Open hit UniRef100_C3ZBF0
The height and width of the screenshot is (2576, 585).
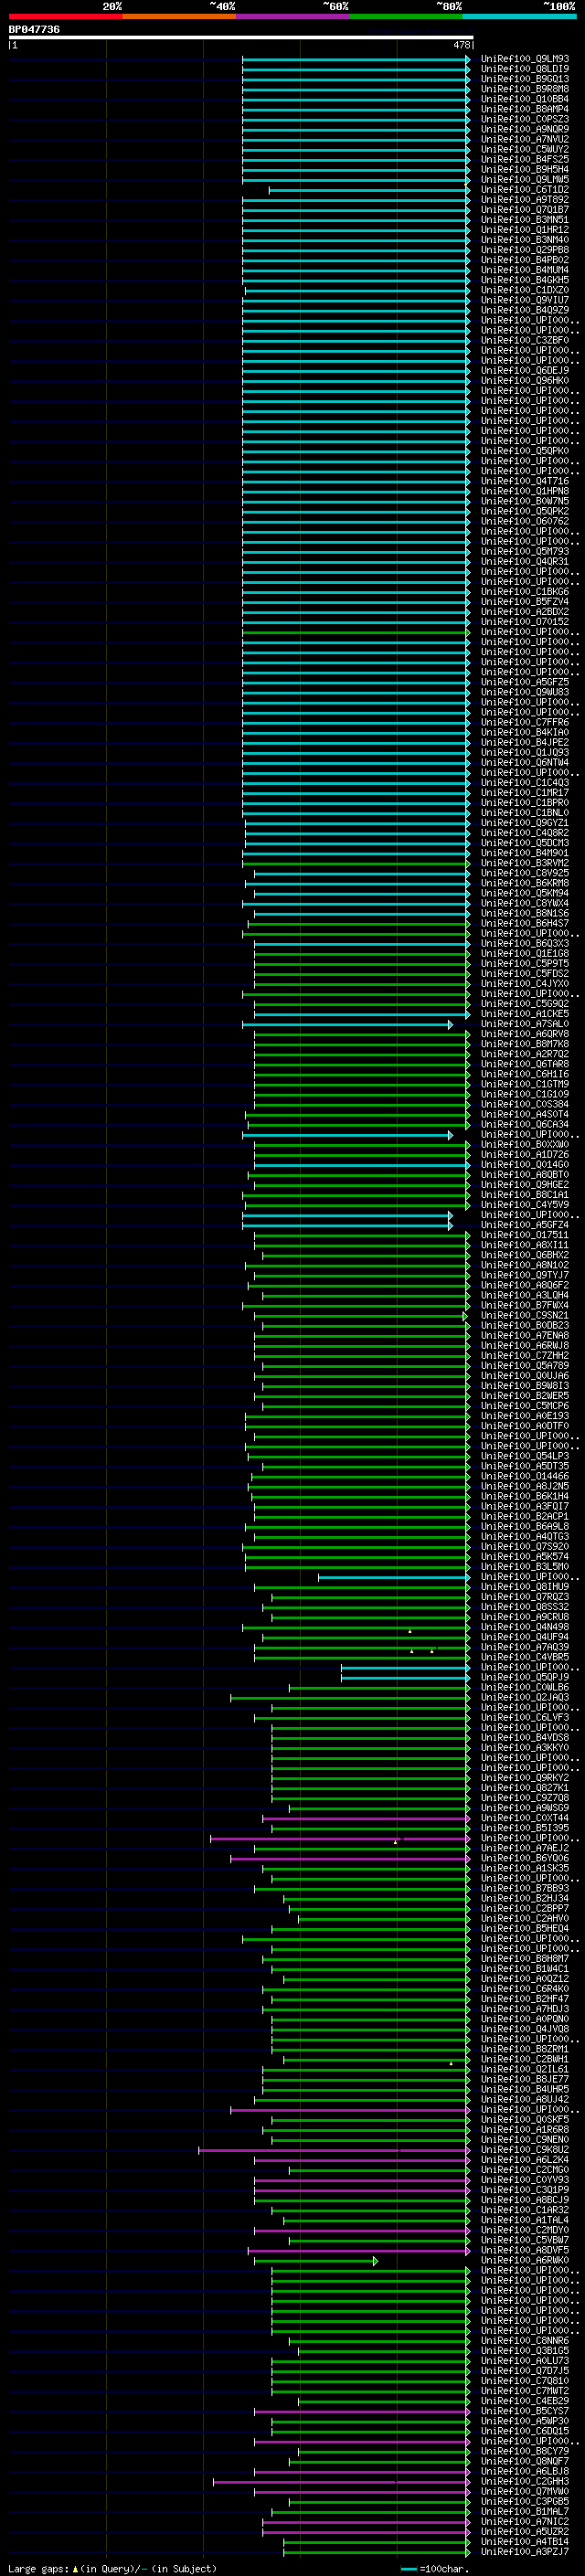[x=525, y=340]
